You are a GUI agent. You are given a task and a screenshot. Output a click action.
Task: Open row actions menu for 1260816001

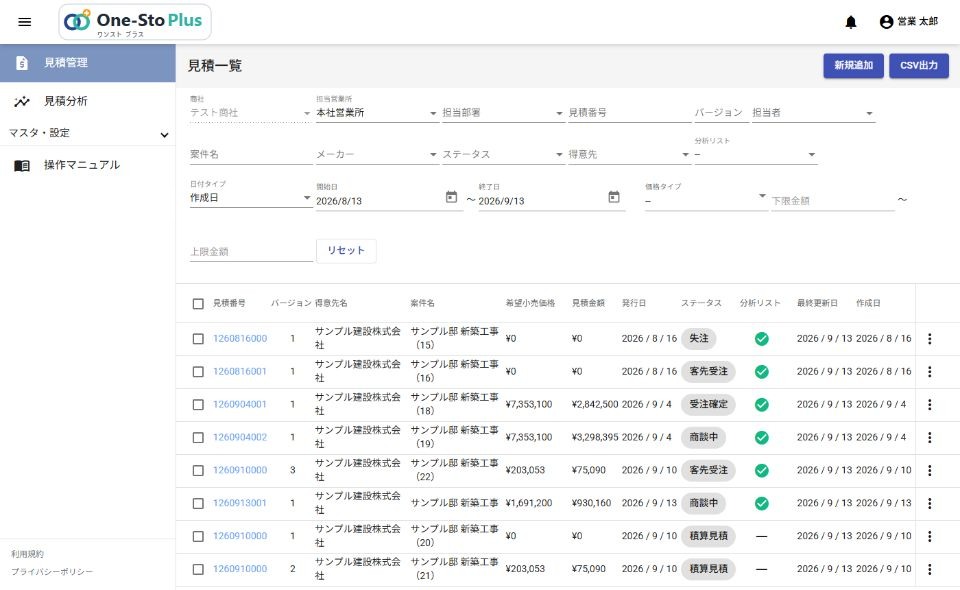point(929,372)
